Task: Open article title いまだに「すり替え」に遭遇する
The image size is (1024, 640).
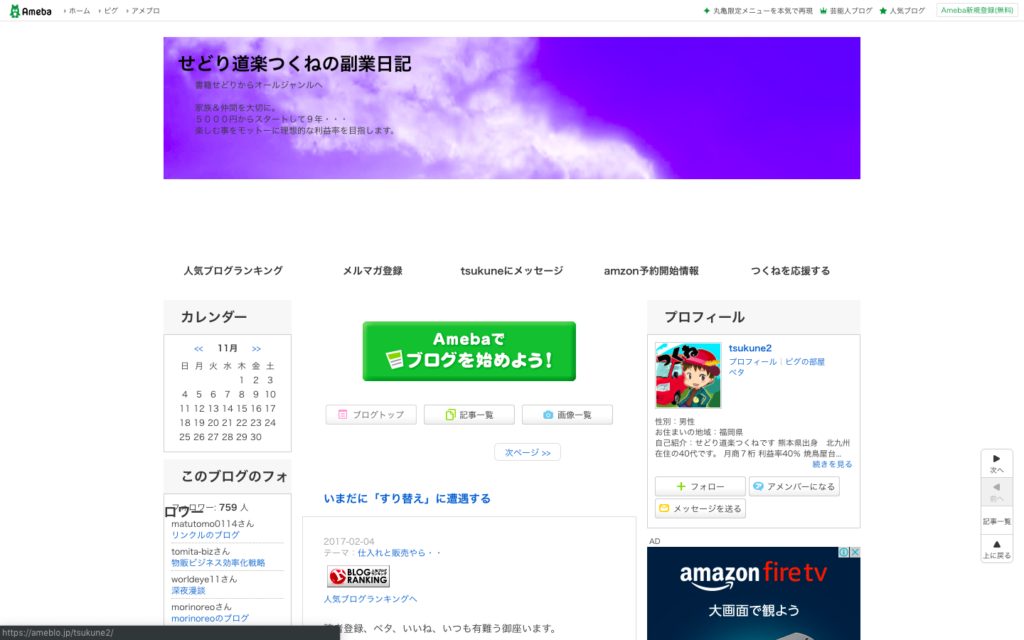Action: click(407, 498)
